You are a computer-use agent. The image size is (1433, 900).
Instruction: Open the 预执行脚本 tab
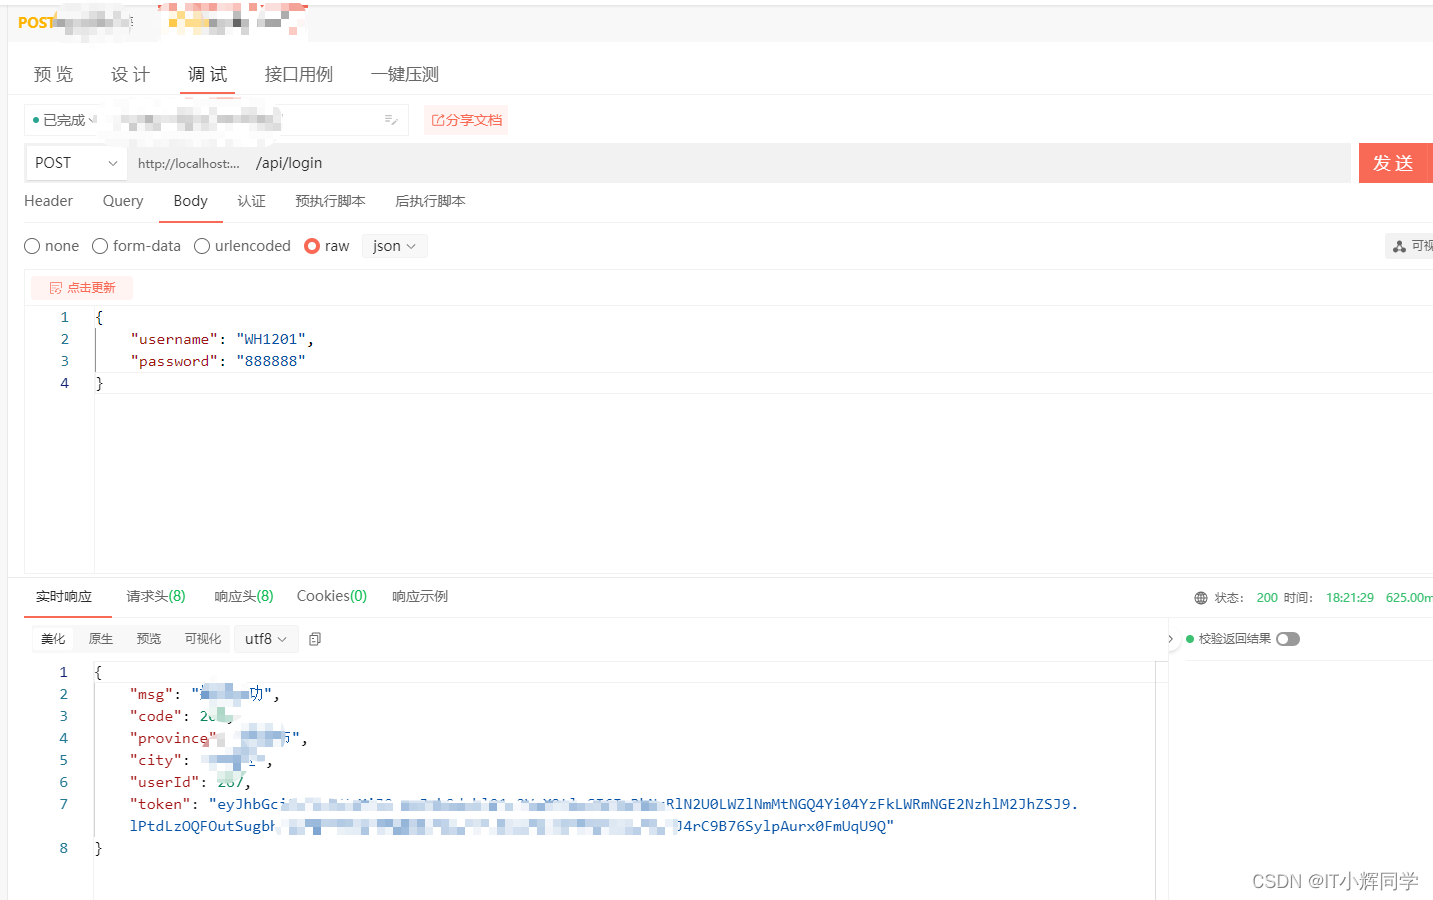click(330, 201)
